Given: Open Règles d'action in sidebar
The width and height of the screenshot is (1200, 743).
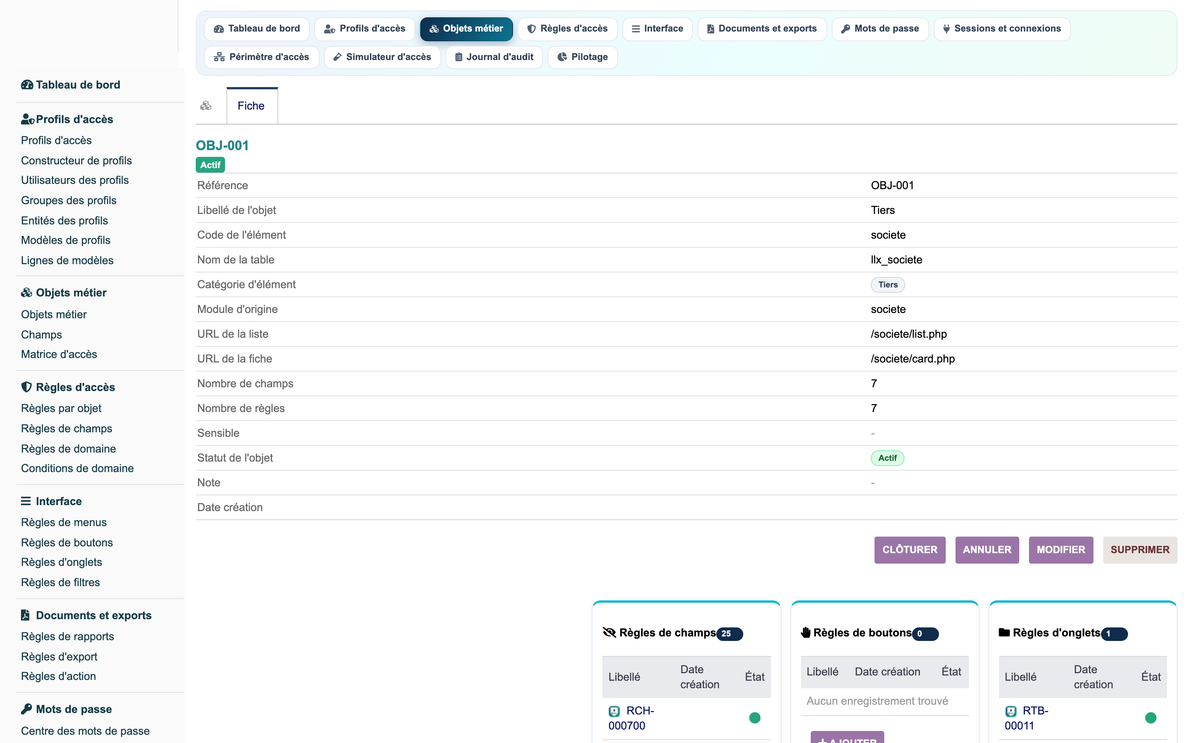Looking at the screenshot, I should [x=59, y=677].
